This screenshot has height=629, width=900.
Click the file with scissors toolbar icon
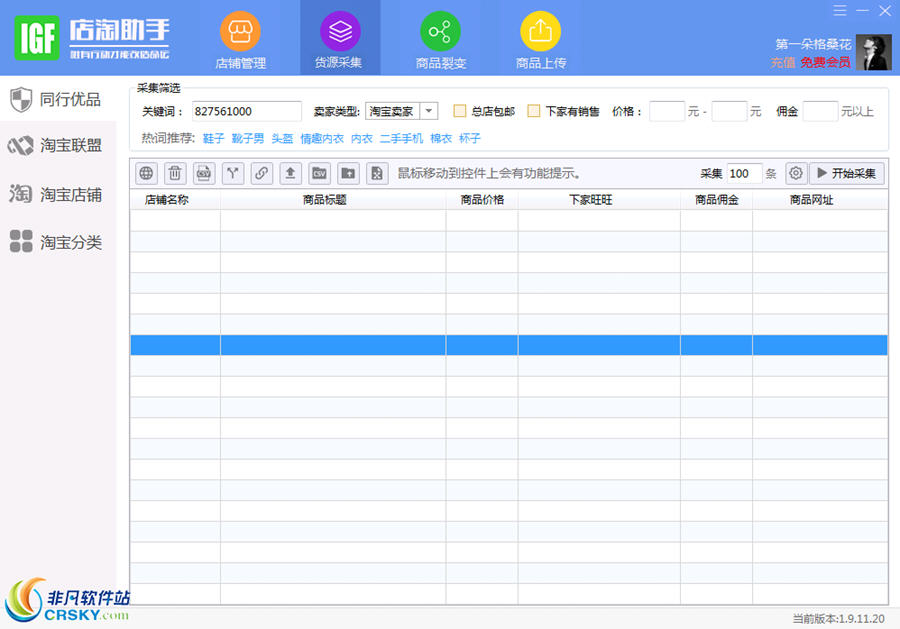click(x=377, y=173)
